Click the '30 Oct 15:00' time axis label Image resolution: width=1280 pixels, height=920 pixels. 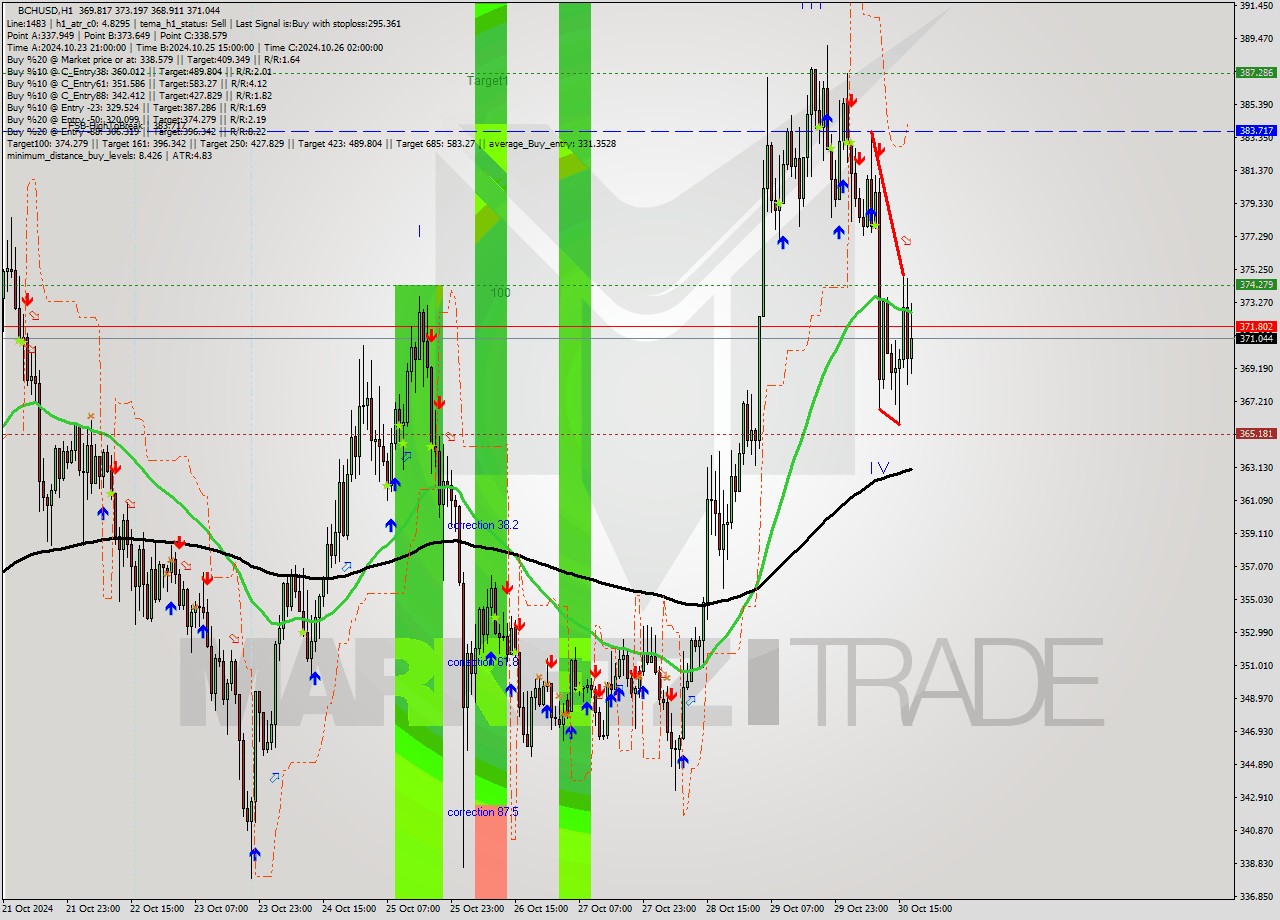(924, 909)
